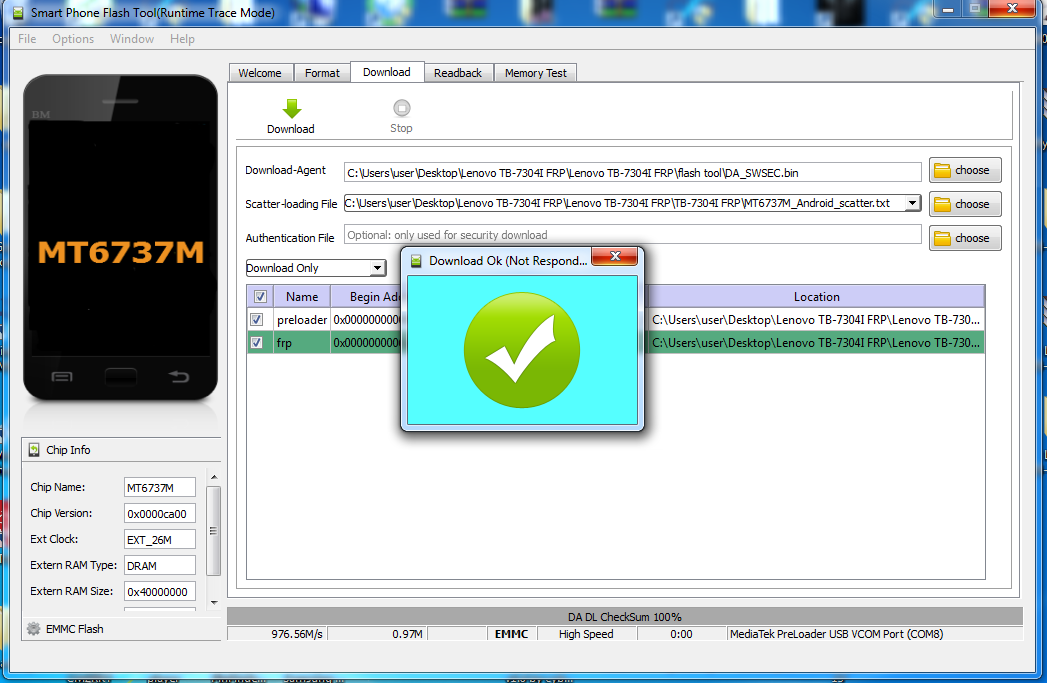
Task: Switch to the Format tab
Action: point(323,73)
